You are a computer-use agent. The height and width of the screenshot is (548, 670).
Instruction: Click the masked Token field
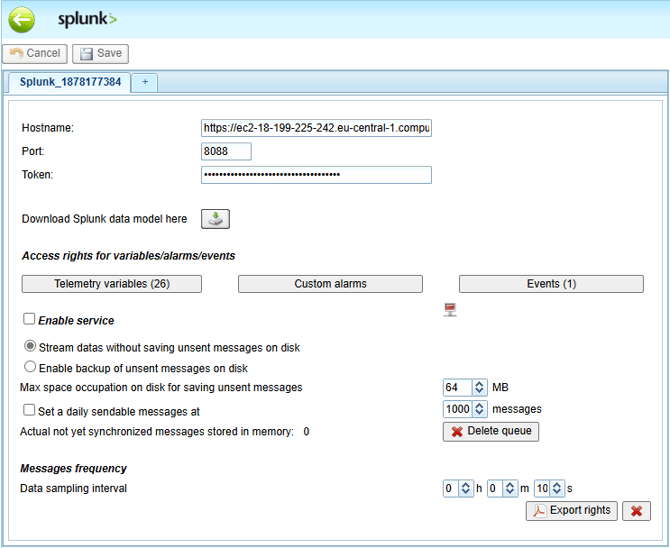[316, 175]
